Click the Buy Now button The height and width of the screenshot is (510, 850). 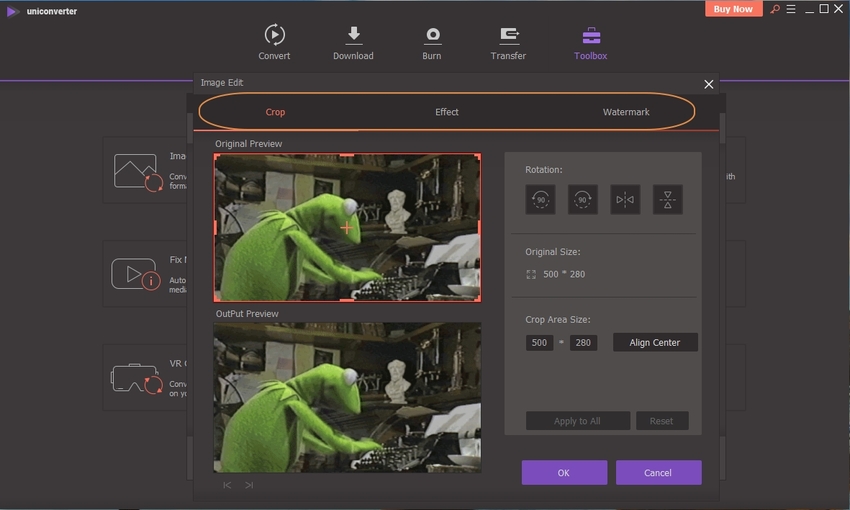pyautogui.click(x=733, y=9)
